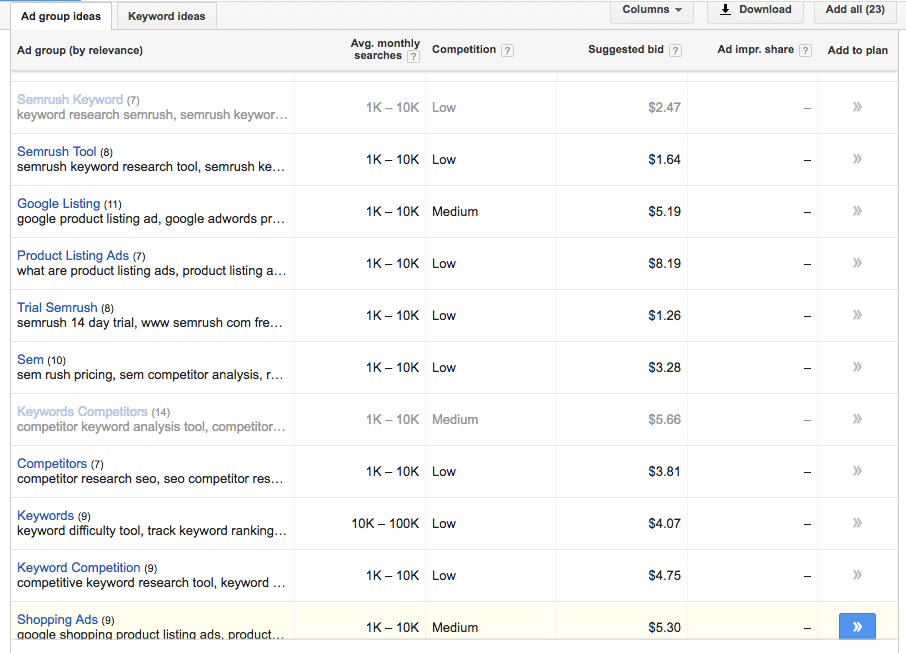Click keyword text 'what are product listing ads'
Image resolution: width=906 pixels, height=653 pixels.
[96, 270]
